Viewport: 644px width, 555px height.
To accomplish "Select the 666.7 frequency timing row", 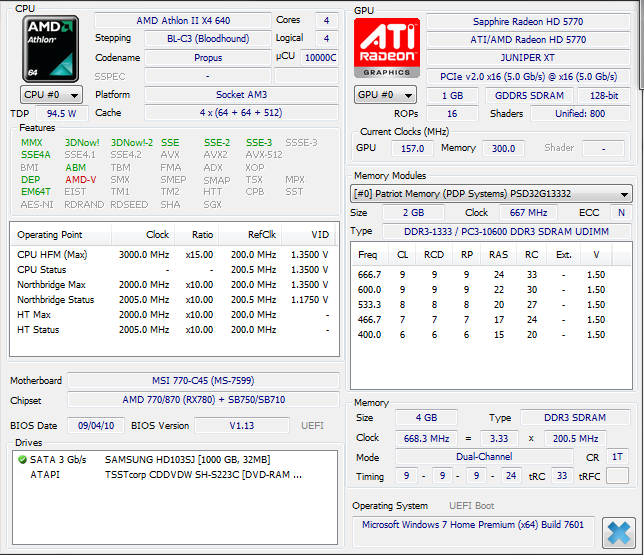I will pyautogui.click(x=491, y=274).
